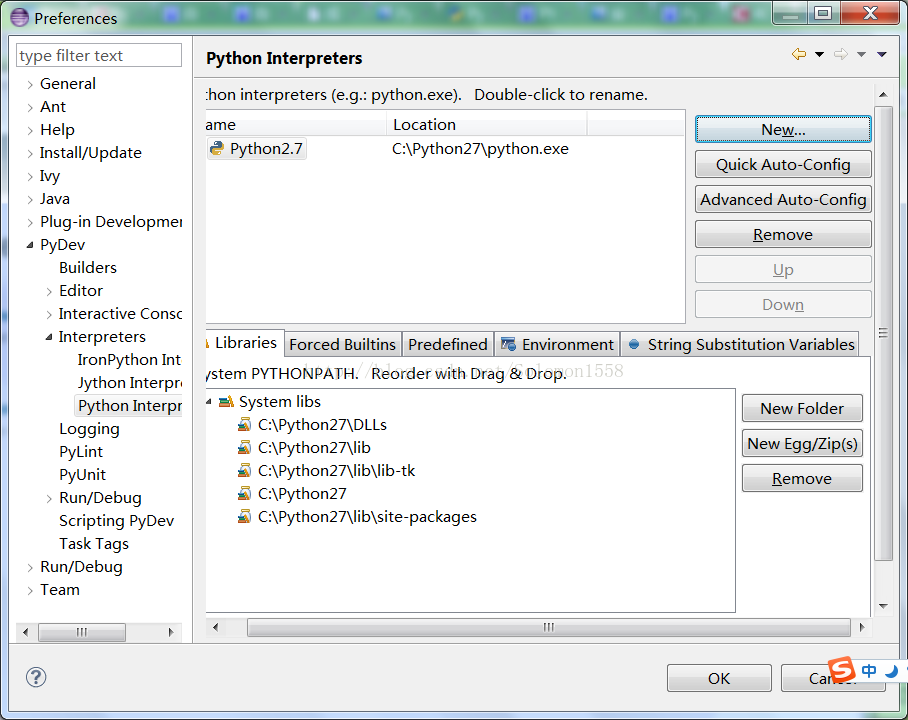Screen dimensions: 908x720
Task: Toggle the Chinese input mode indicator
Action: click(869, 671)
